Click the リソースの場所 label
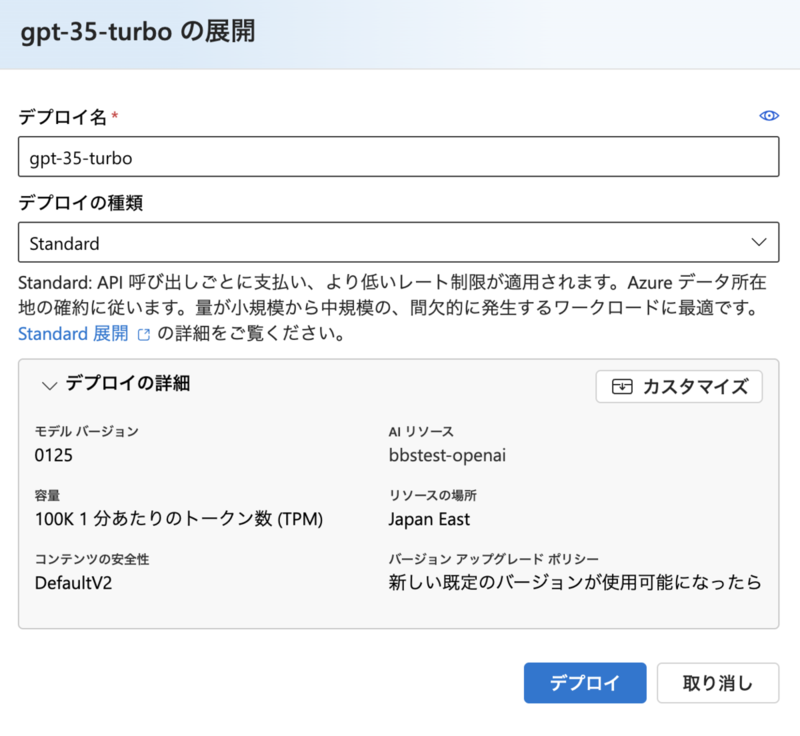The height and width of the screenshot is (736, 800). point(433,495)
